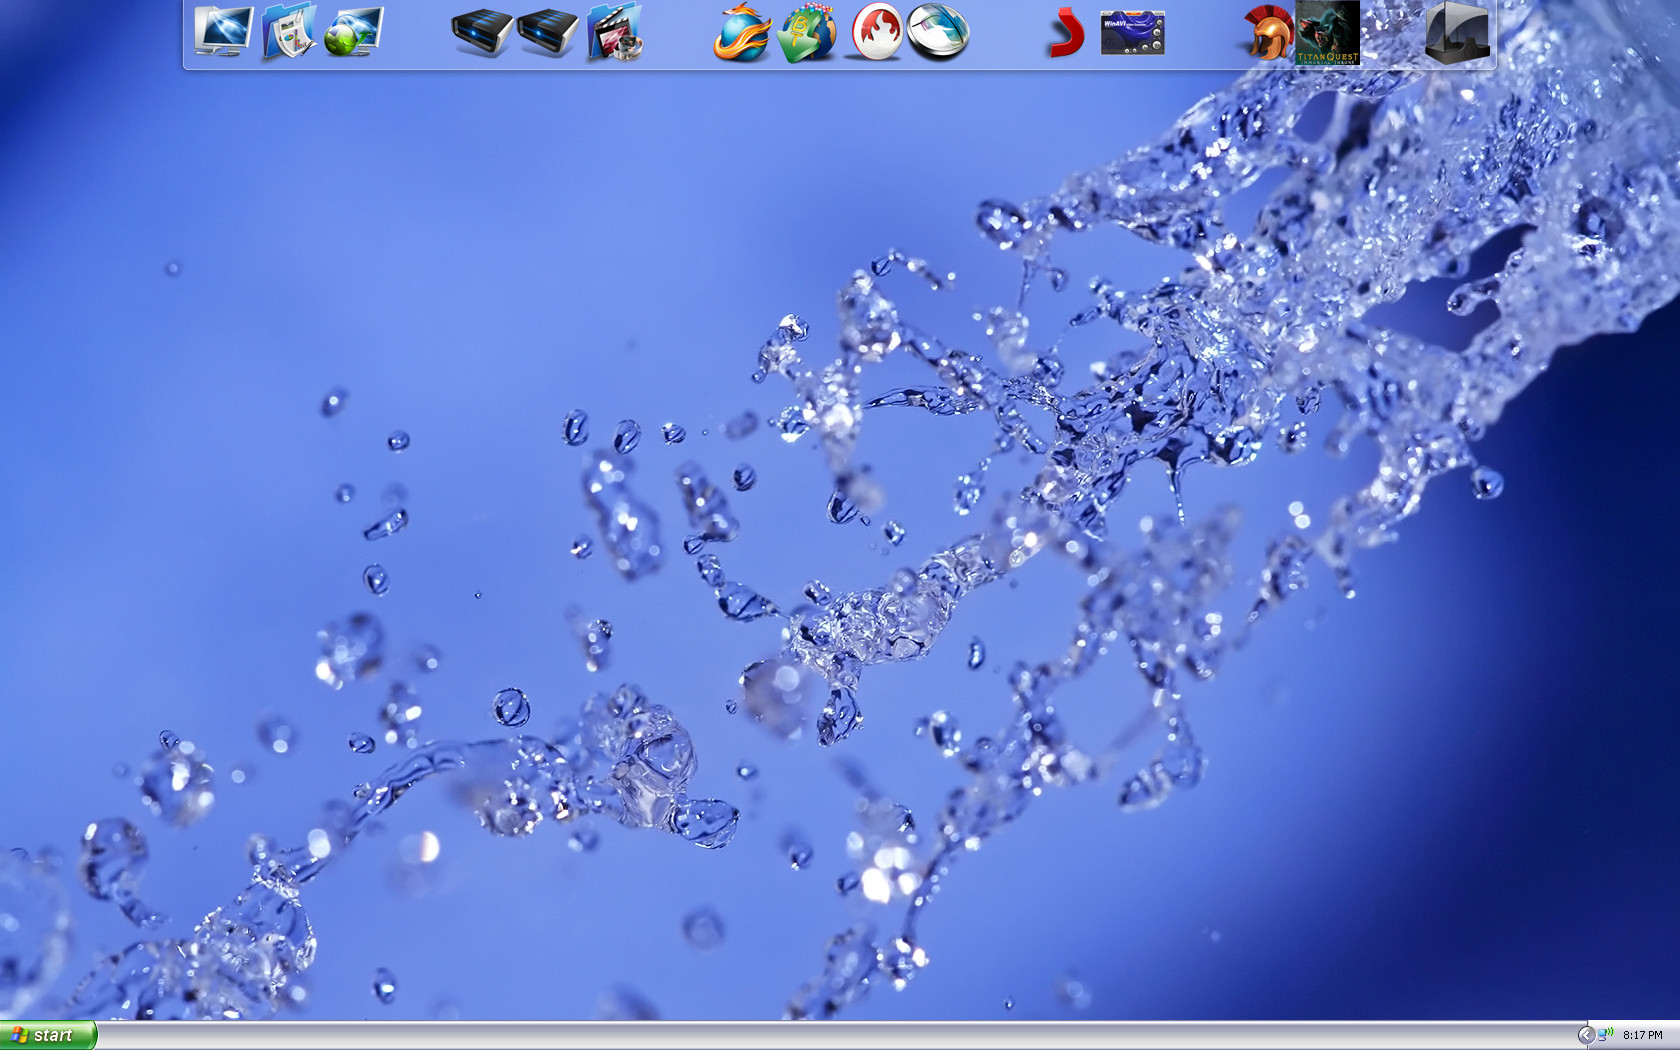Open the network monitor with green globe
The width and height of the screenshot is (1680, 1050).
point(354,32)
